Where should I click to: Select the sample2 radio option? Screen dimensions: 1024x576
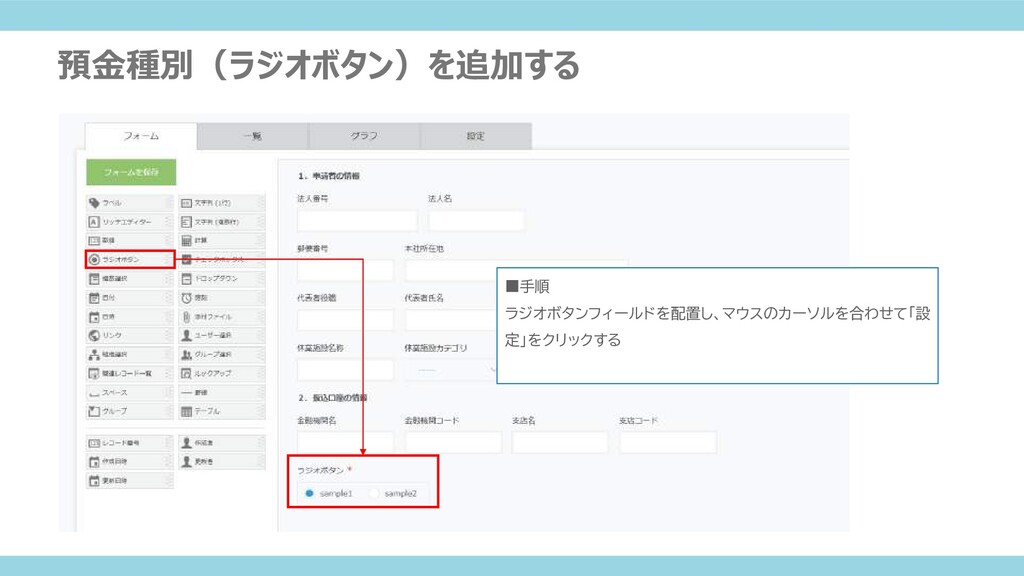tap(374, 494)
